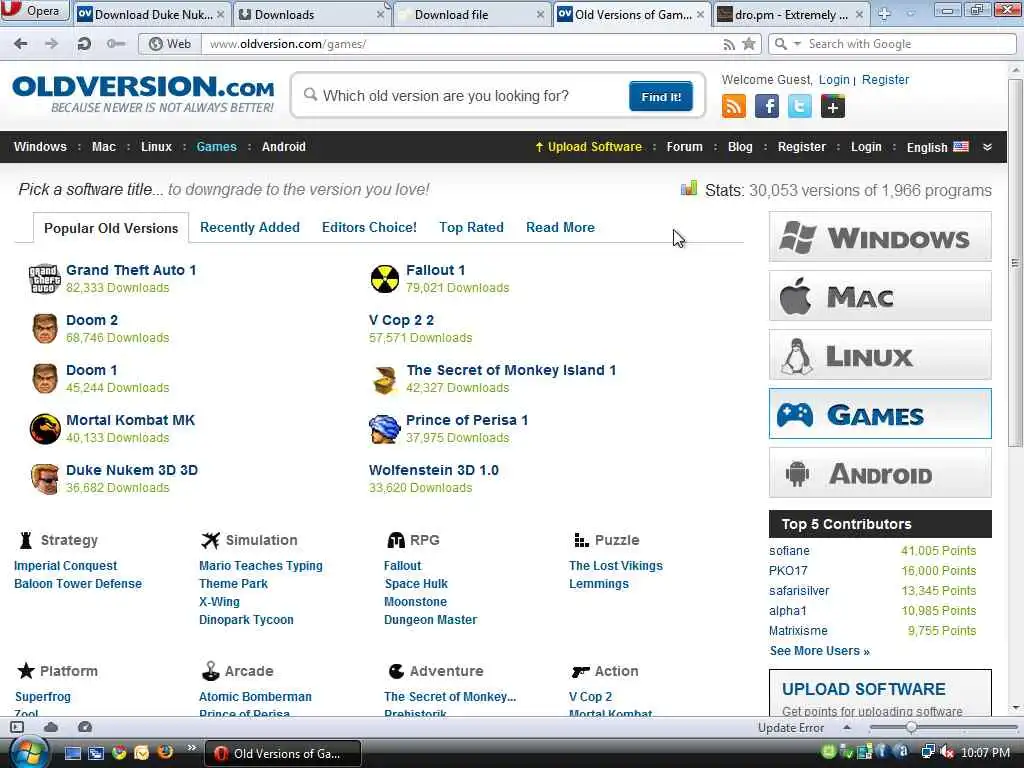Open Forum in navbar
Viewport: 1024px width, 768px height.
coord(684,147)
